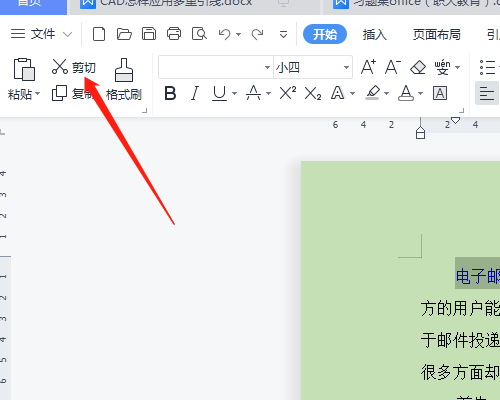Apply the text effects outlined A
Screen dimensions: 500x400
click(x=338, y=93)
